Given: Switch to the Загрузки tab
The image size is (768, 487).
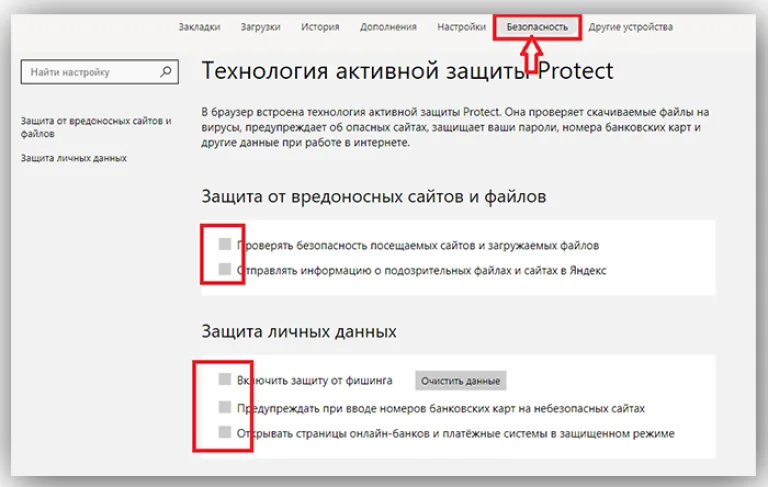Looking at the screenshot, I should pyautogui.click(x=261, y=27).
